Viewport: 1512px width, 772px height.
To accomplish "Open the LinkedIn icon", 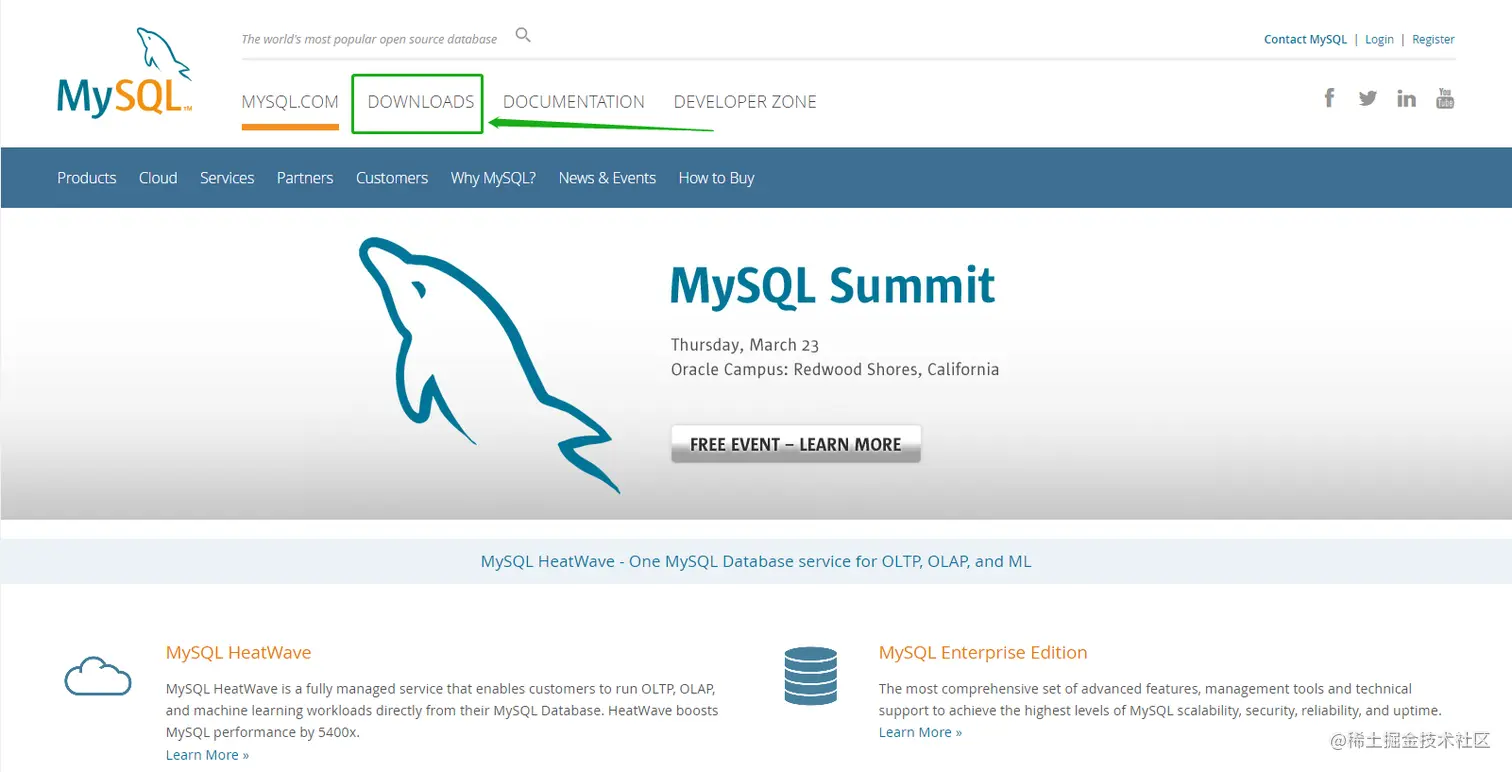I will [1406, 98].
